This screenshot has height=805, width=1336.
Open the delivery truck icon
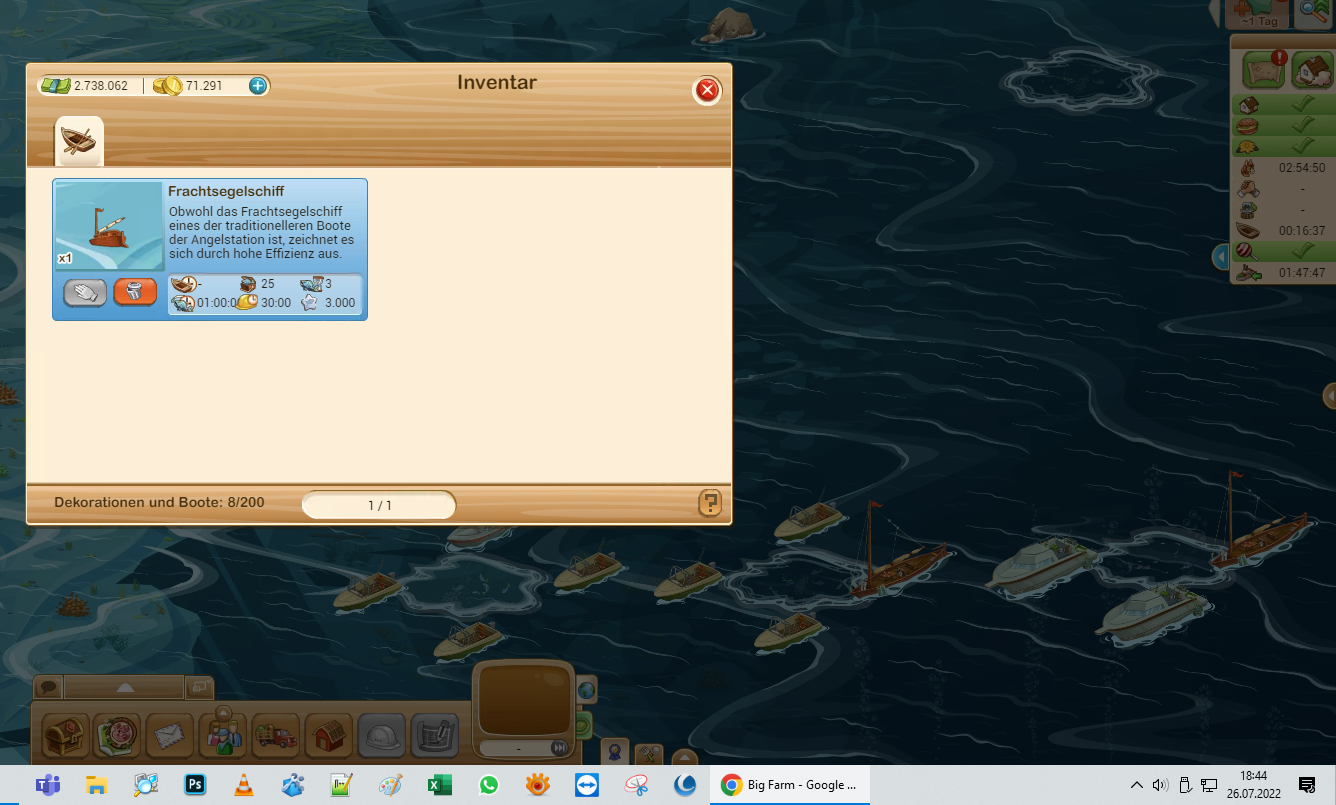click(x=275, y=737)
